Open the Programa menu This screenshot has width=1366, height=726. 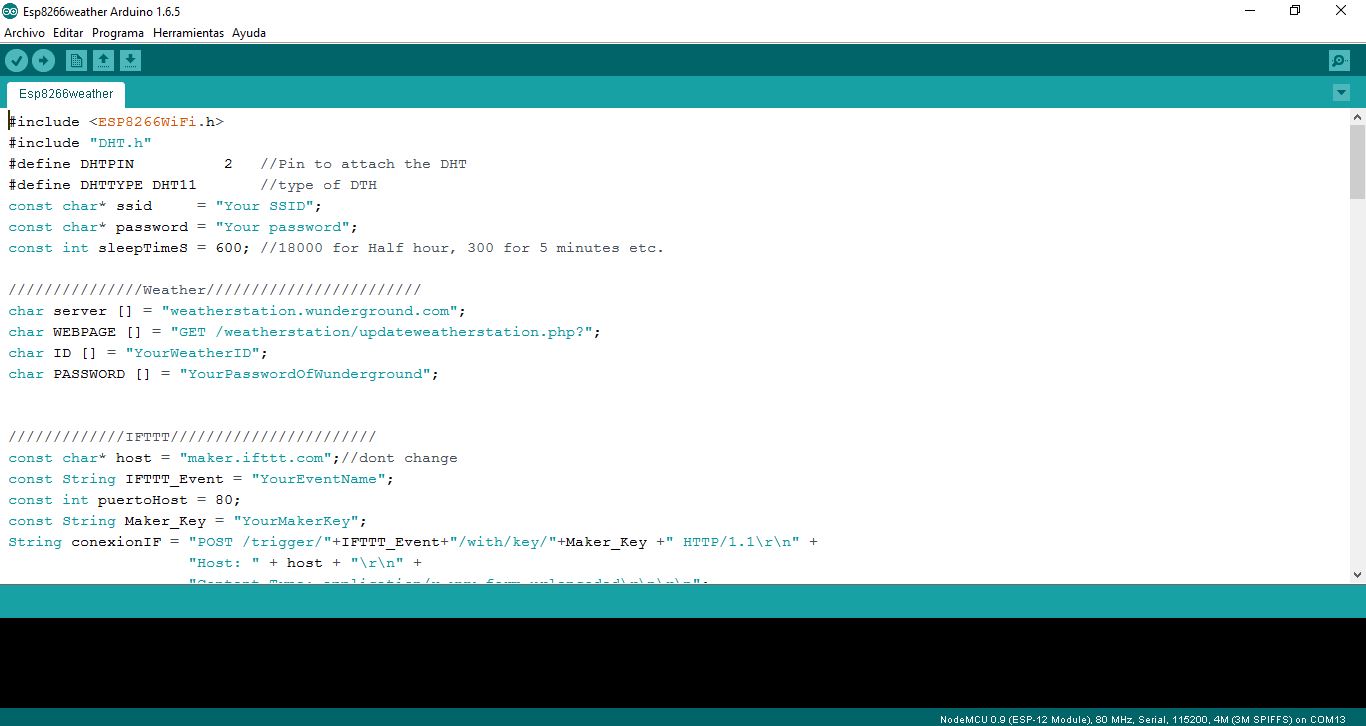click(118, 33)
